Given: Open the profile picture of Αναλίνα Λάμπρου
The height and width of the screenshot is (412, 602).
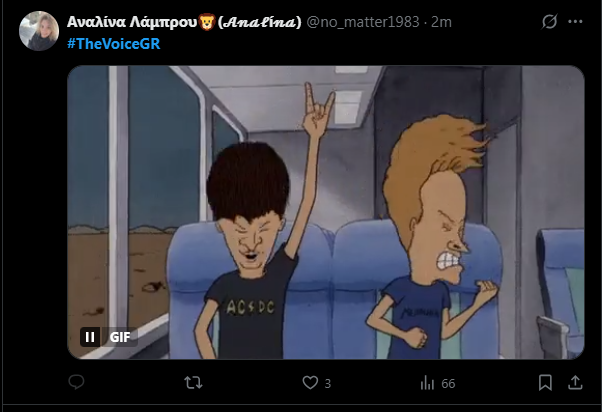Looking at the screenshot, I should click(x=39, y=31).
